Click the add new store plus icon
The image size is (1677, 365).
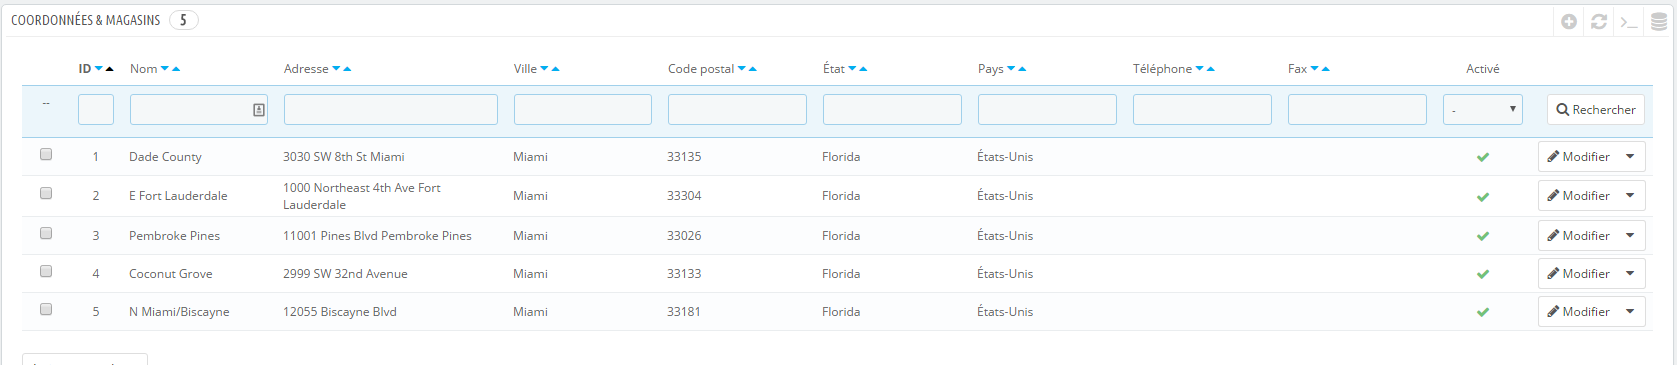click(x=1569, y=21)
